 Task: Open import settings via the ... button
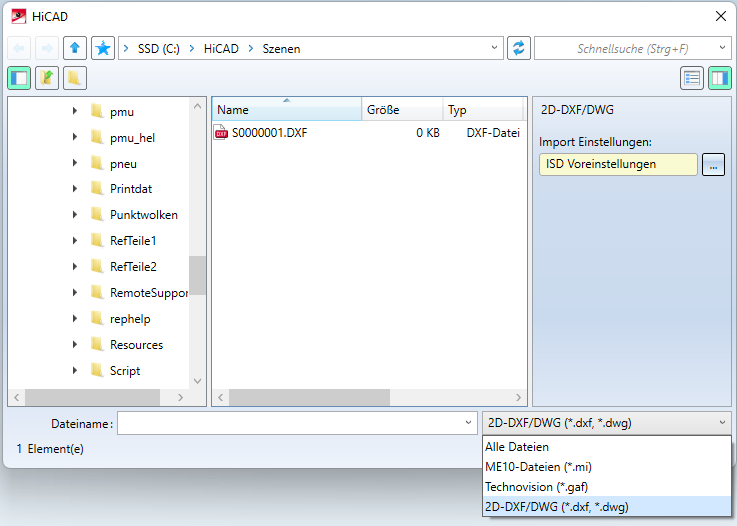click(x=713, y=165)
